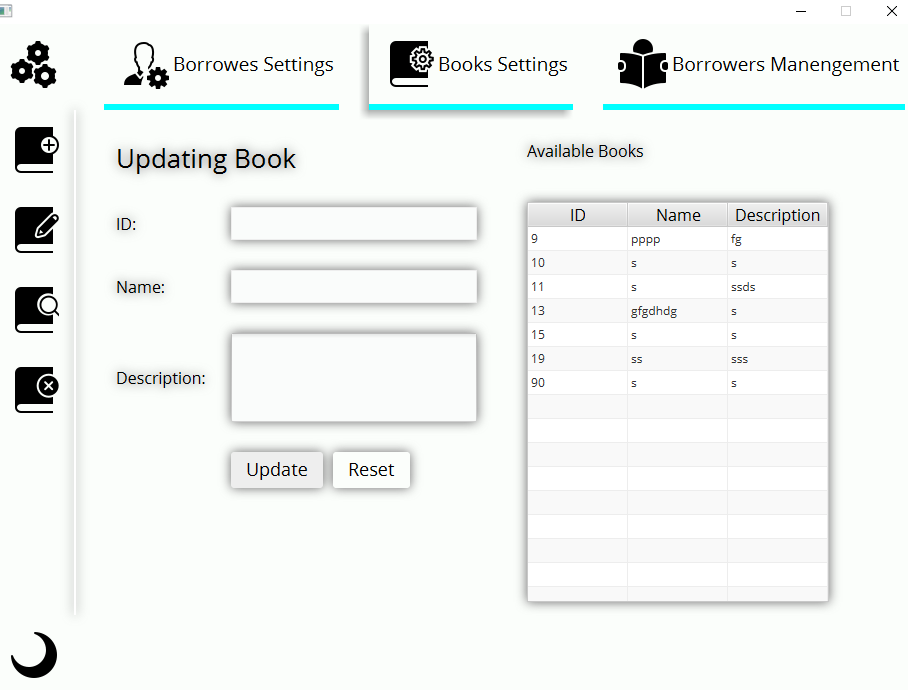
Task: Open the search book magnifier icon
Action: tap(37, 310)
